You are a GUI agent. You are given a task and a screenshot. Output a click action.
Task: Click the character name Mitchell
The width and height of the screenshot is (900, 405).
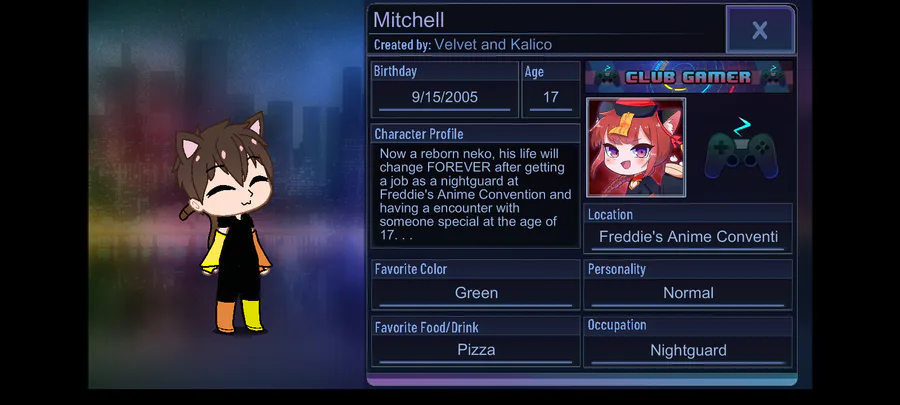[409, 20]
